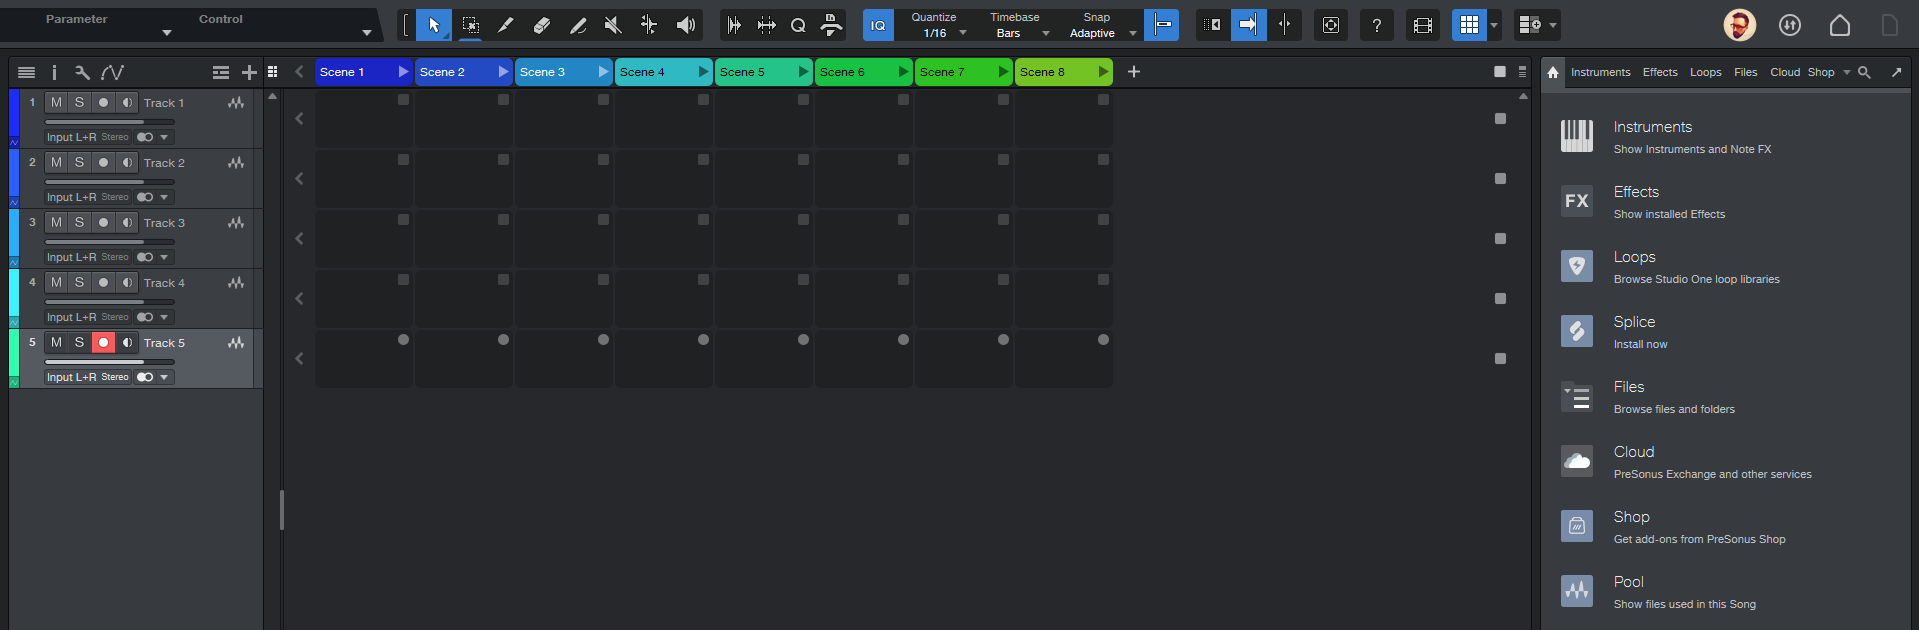Switch to browser Loops tab
This screenshot has width=1919, height=630.
tap(1706, 72)
